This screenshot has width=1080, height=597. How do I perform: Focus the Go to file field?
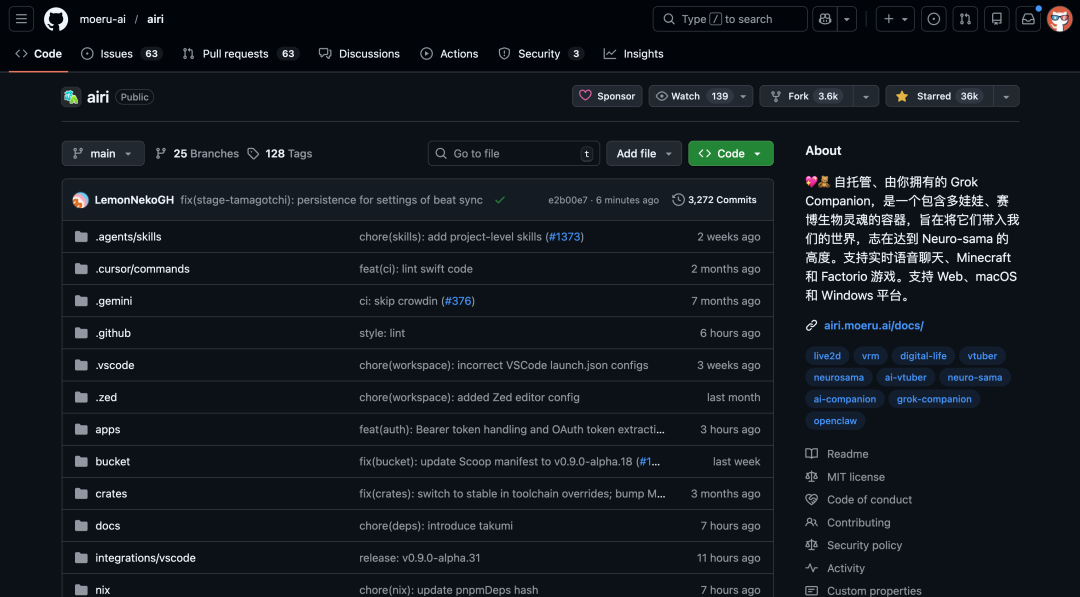click(x=514, y=154)
